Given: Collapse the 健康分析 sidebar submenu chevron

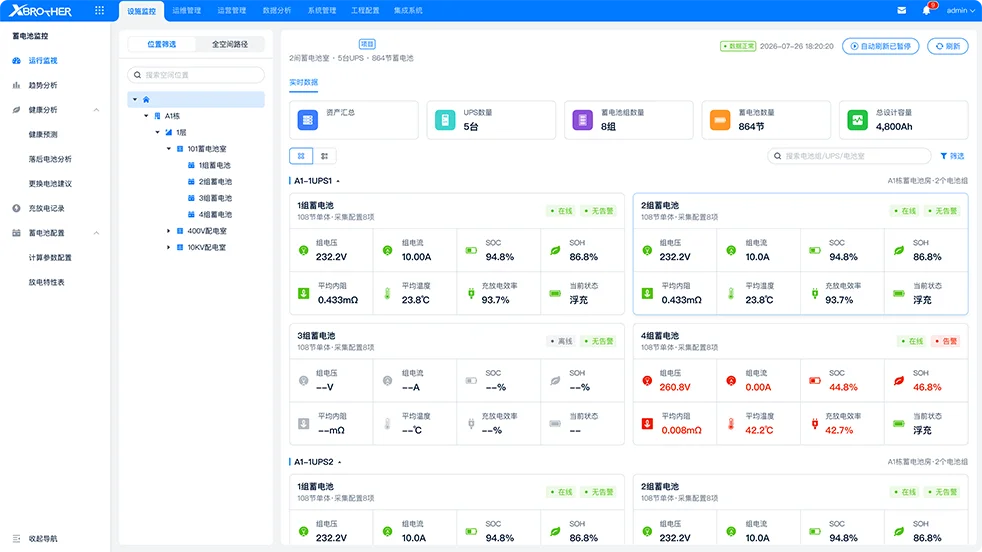Looking at the screenshot, I should tap(96, 110).
